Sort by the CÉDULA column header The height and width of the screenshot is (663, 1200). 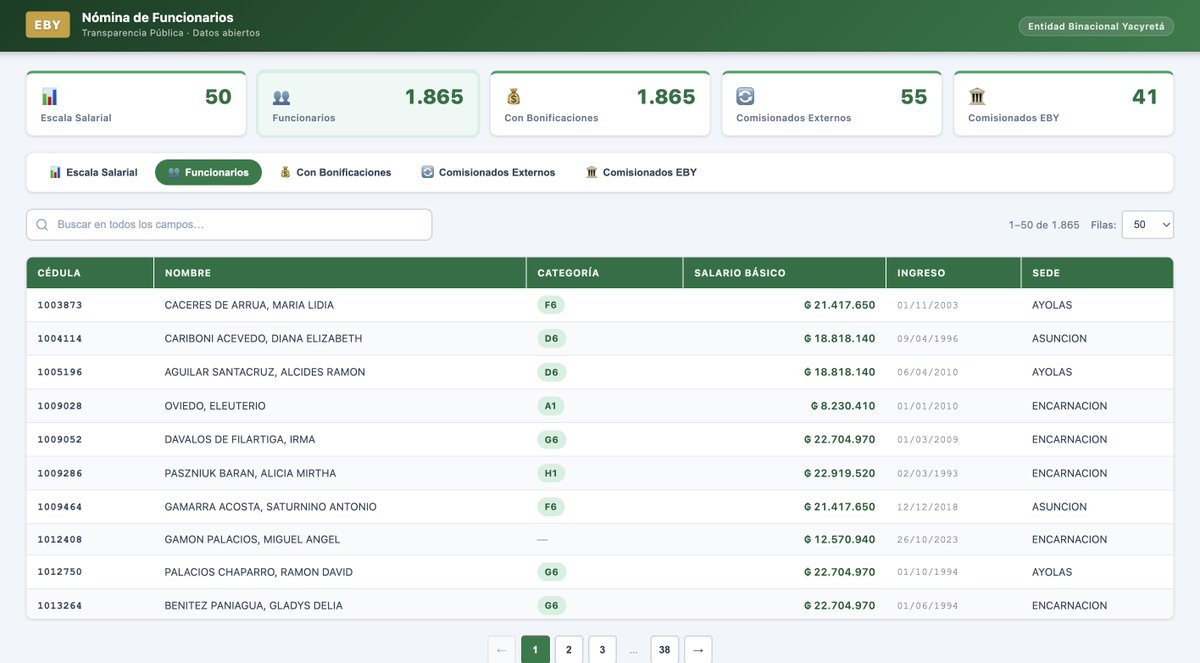(90, 273)
